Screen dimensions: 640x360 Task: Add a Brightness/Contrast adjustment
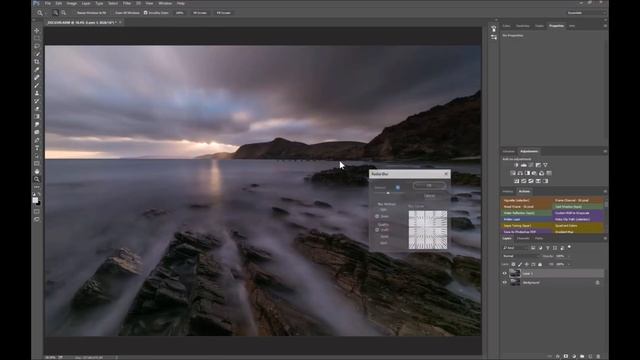click(516, 165)
